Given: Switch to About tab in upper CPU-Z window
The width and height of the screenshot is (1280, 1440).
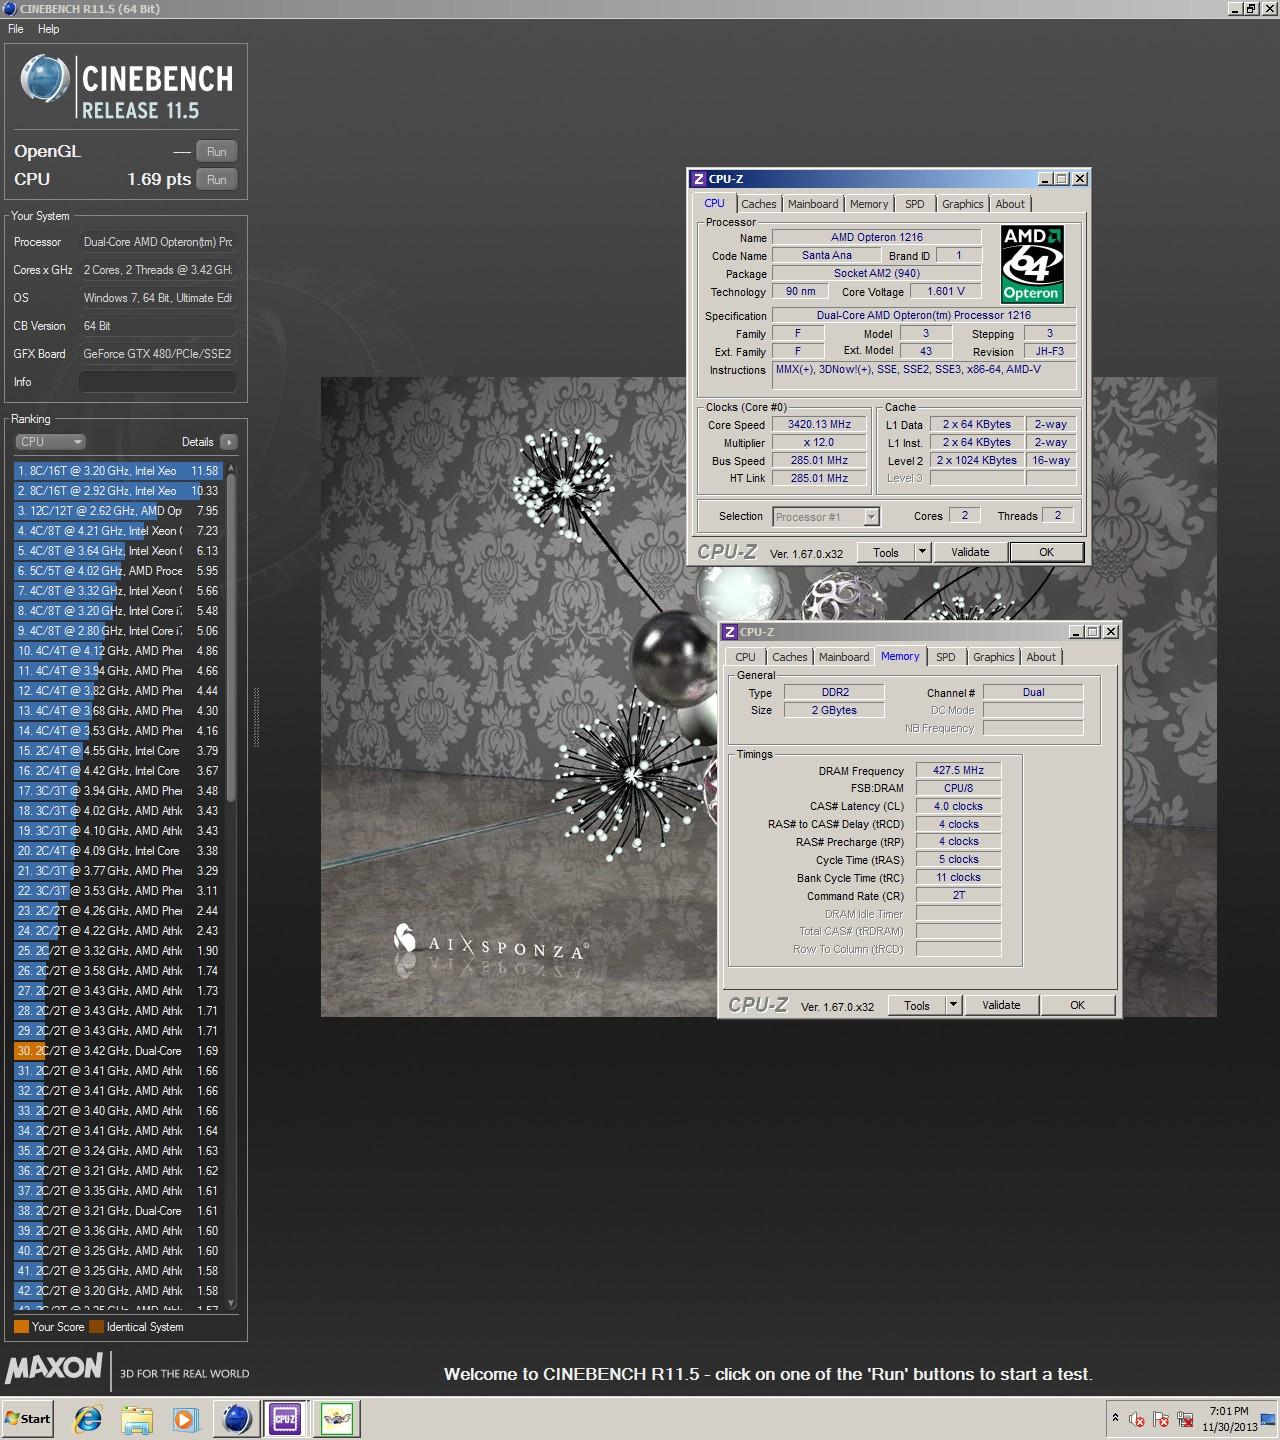Looking at the screenshot, I should point(1010,204).
